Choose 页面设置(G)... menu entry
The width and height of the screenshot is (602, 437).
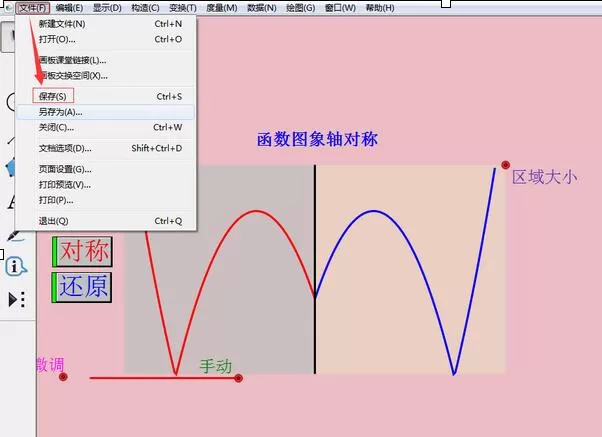[x=106, y=169]
